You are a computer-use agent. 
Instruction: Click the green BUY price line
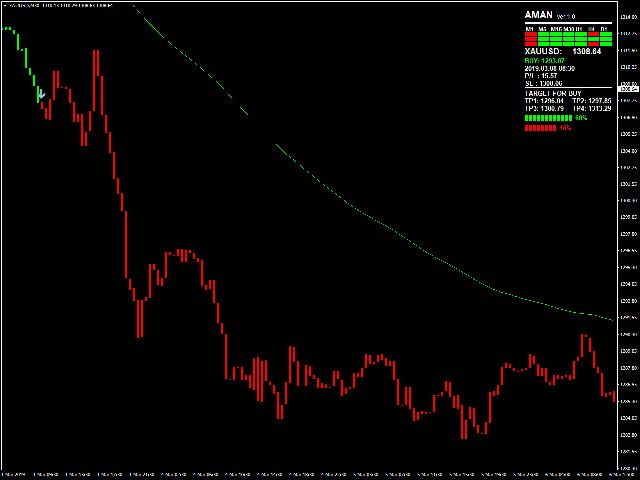(x=545, y=60)
